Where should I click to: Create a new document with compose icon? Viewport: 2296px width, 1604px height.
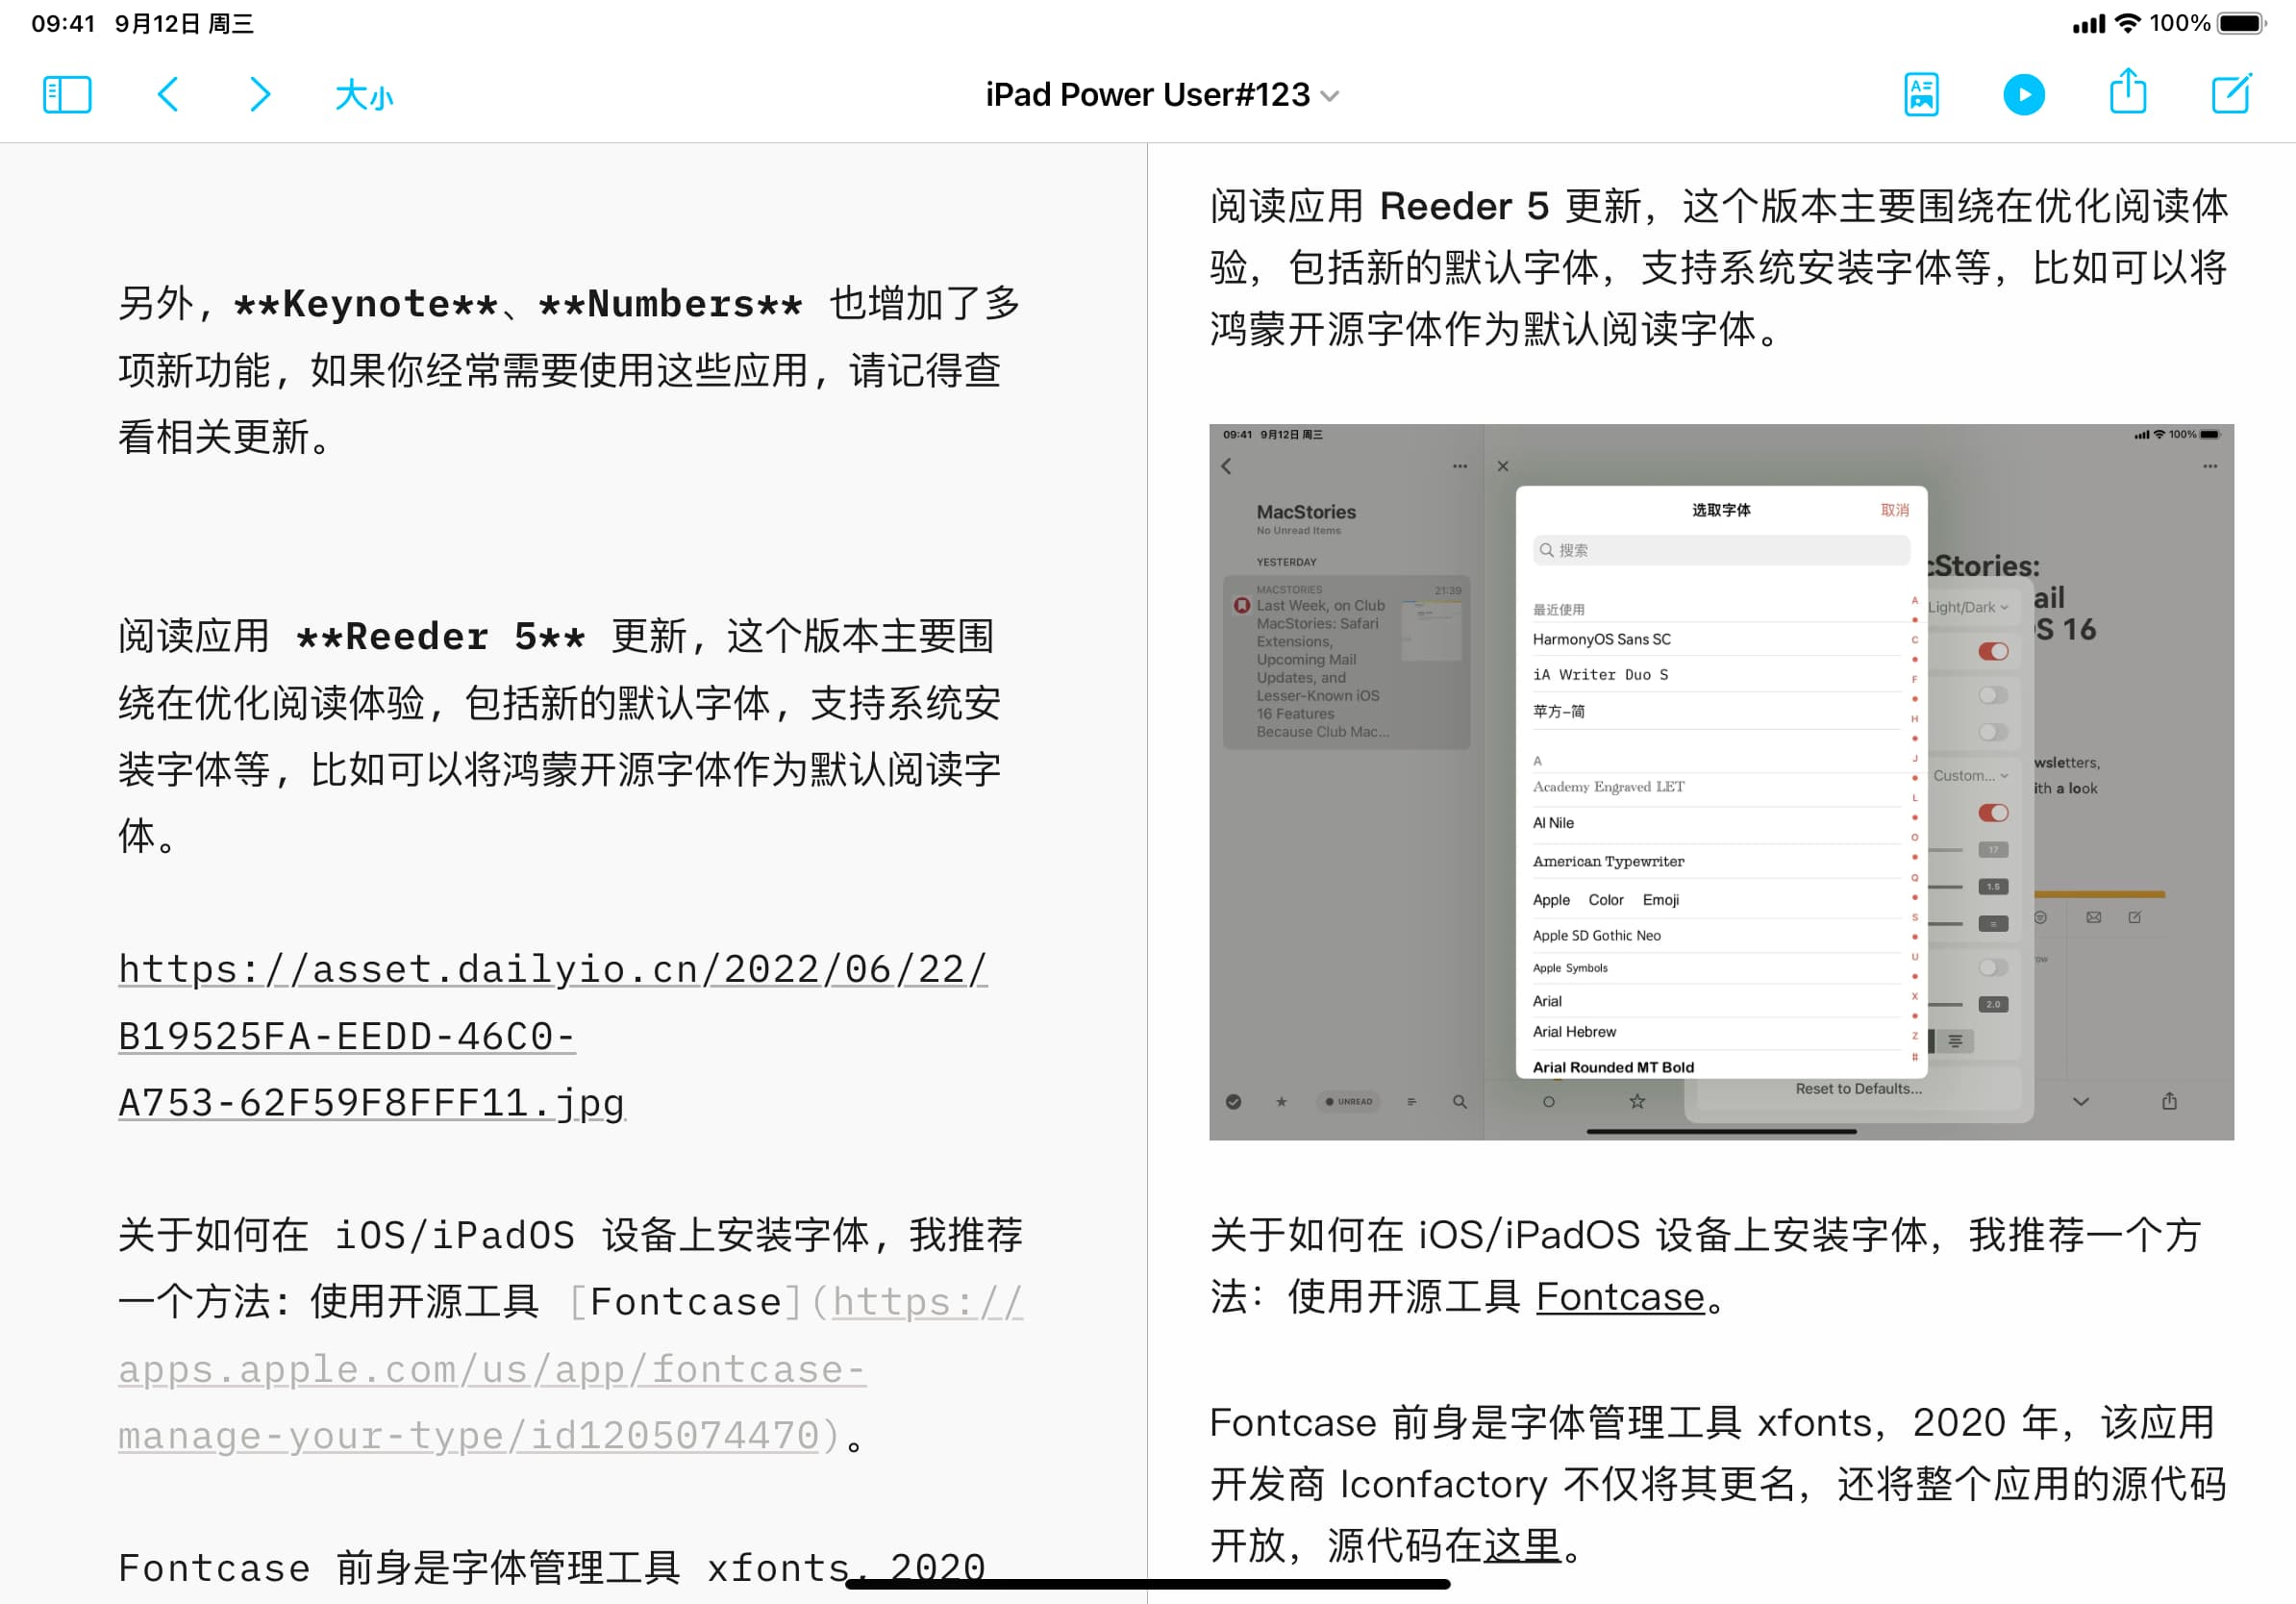[x=2231, y=94]
